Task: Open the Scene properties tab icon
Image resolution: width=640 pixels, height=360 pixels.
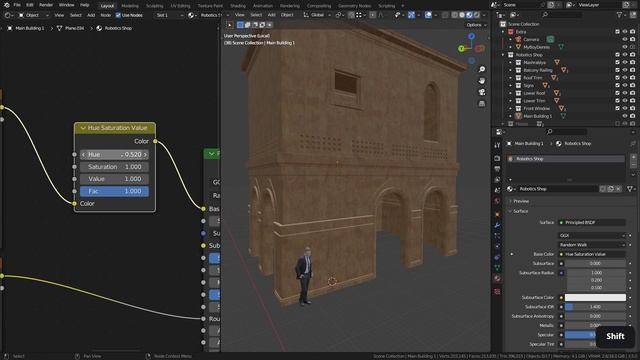Action: 497,190
